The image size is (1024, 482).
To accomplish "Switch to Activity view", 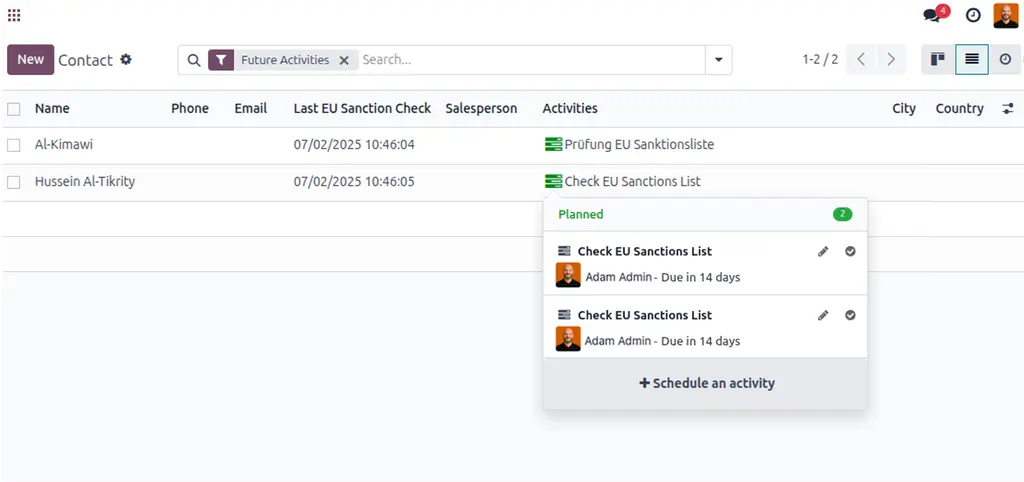I will click(x=1005, y=60).
